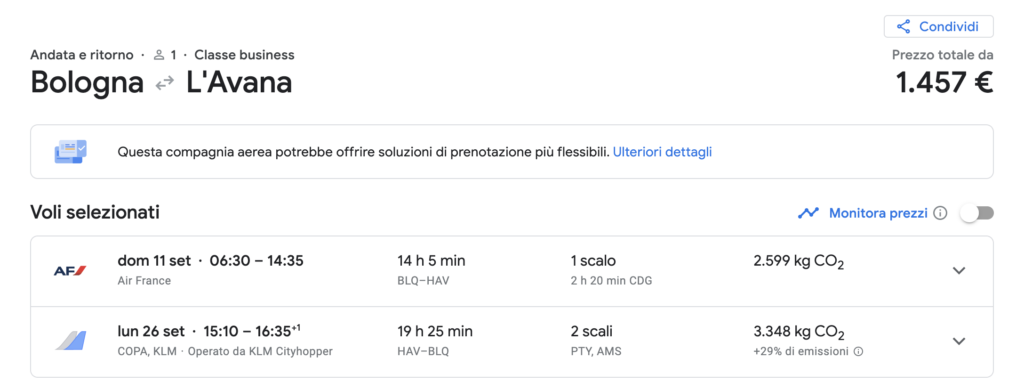Open info icon next to Monitora prezzi

click(x=940, y=213)
